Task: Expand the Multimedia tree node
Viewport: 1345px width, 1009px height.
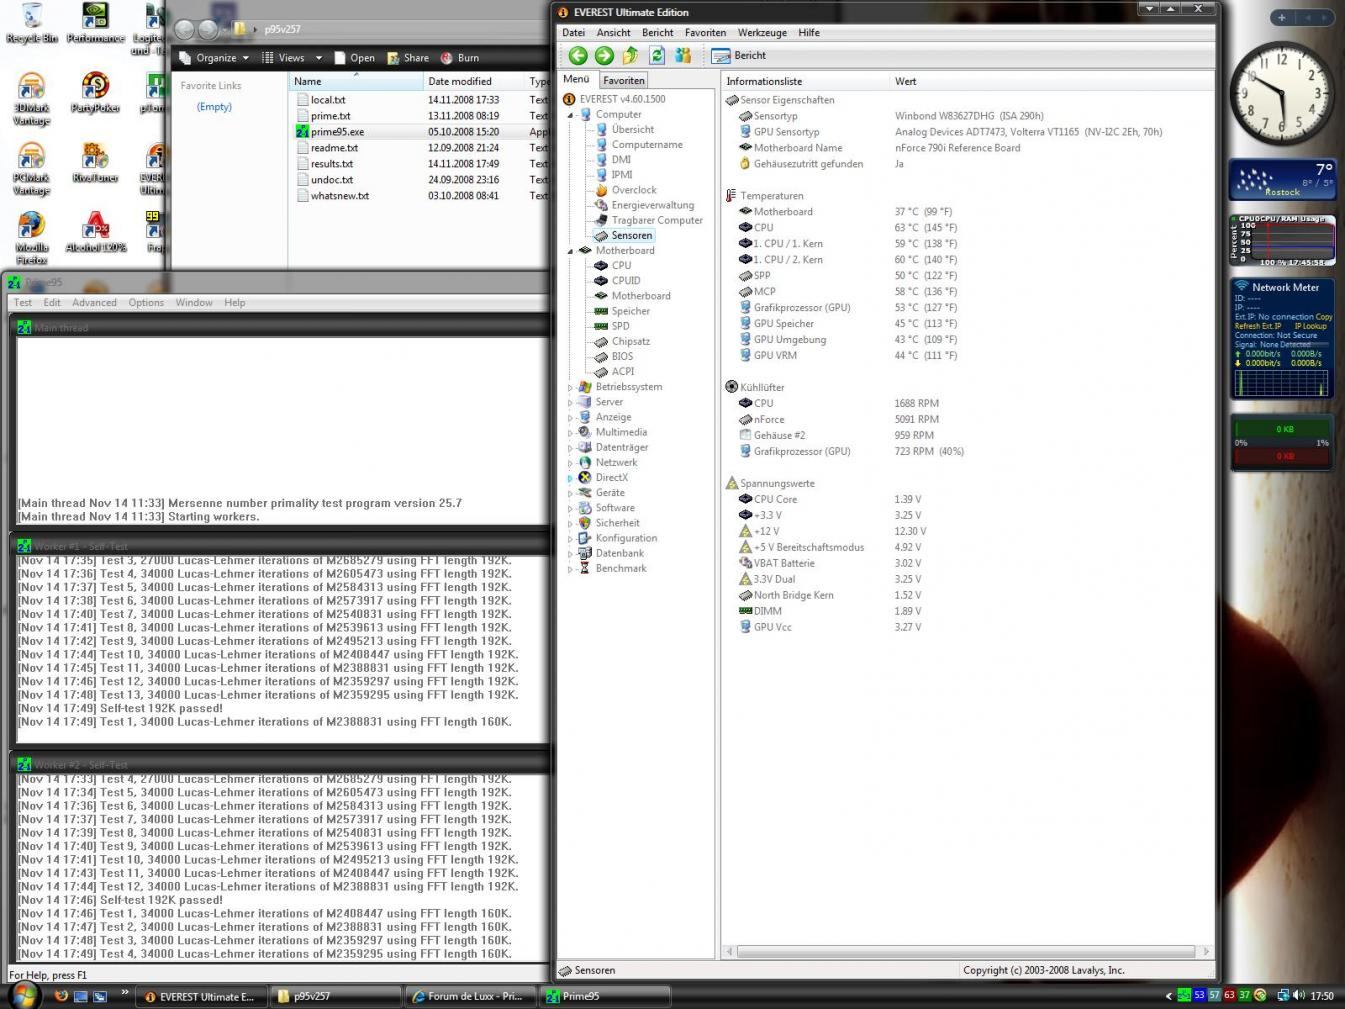Action: point(571,433)
